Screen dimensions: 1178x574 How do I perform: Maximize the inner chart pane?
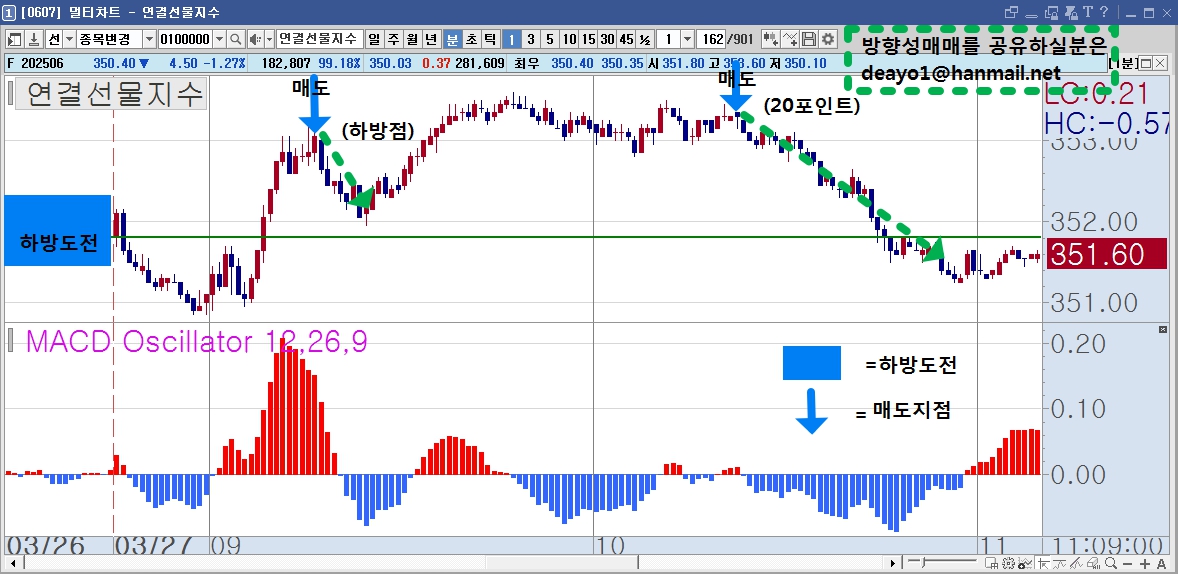point(1146,63)
